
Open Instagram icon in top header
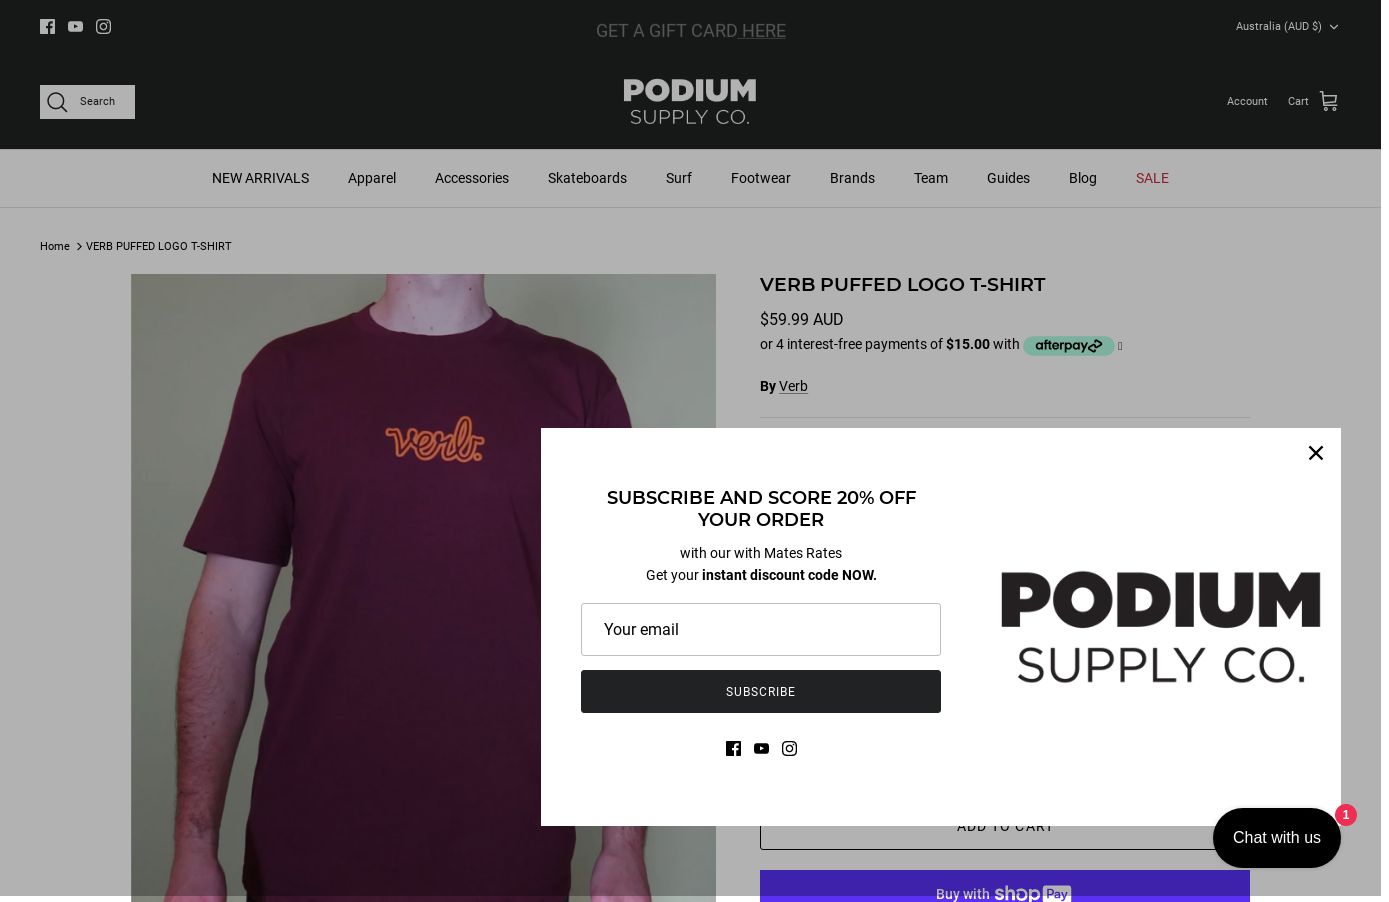tap(103, 26)
